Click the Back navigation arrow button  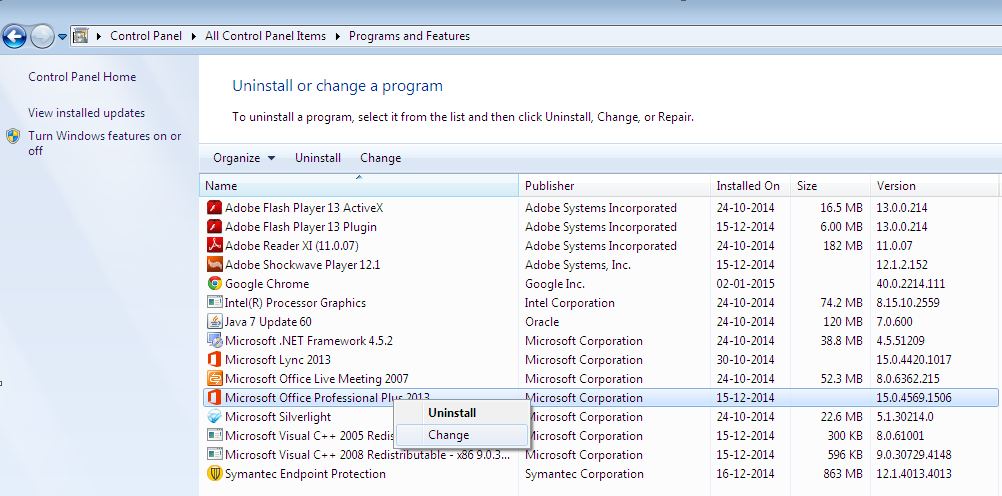pyautogui.click(x=14, y=37)
